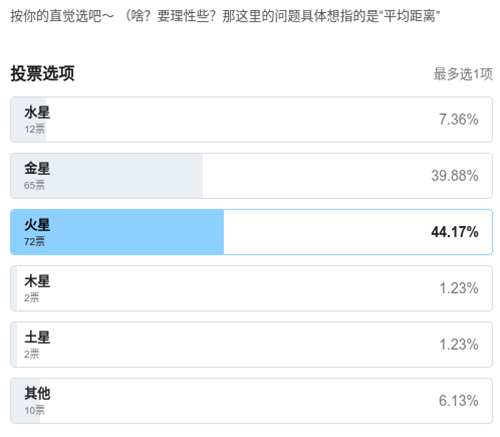Click the 6.13% percentage label
The height and width of the screenshot is (437, 500).
(x=459, y=401)
